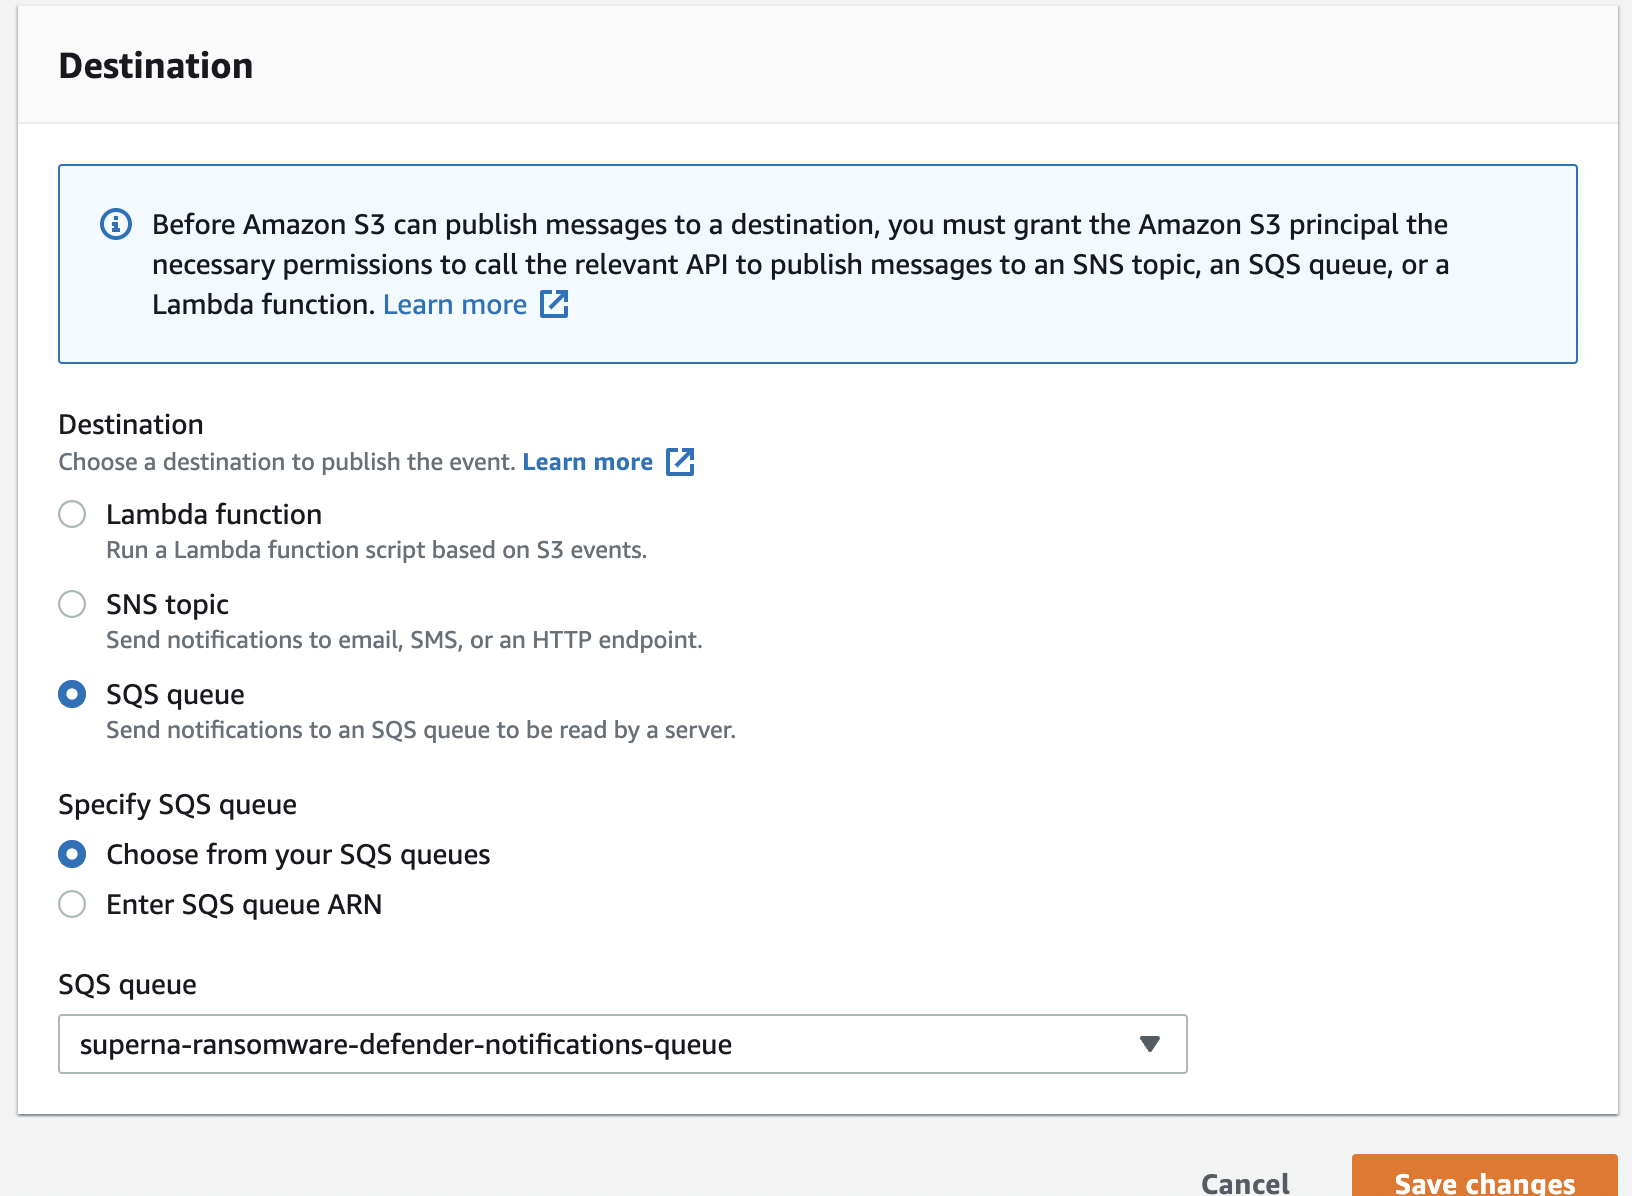
Task: Select Choose from your SQS queues
Action: tap(71, 854)
